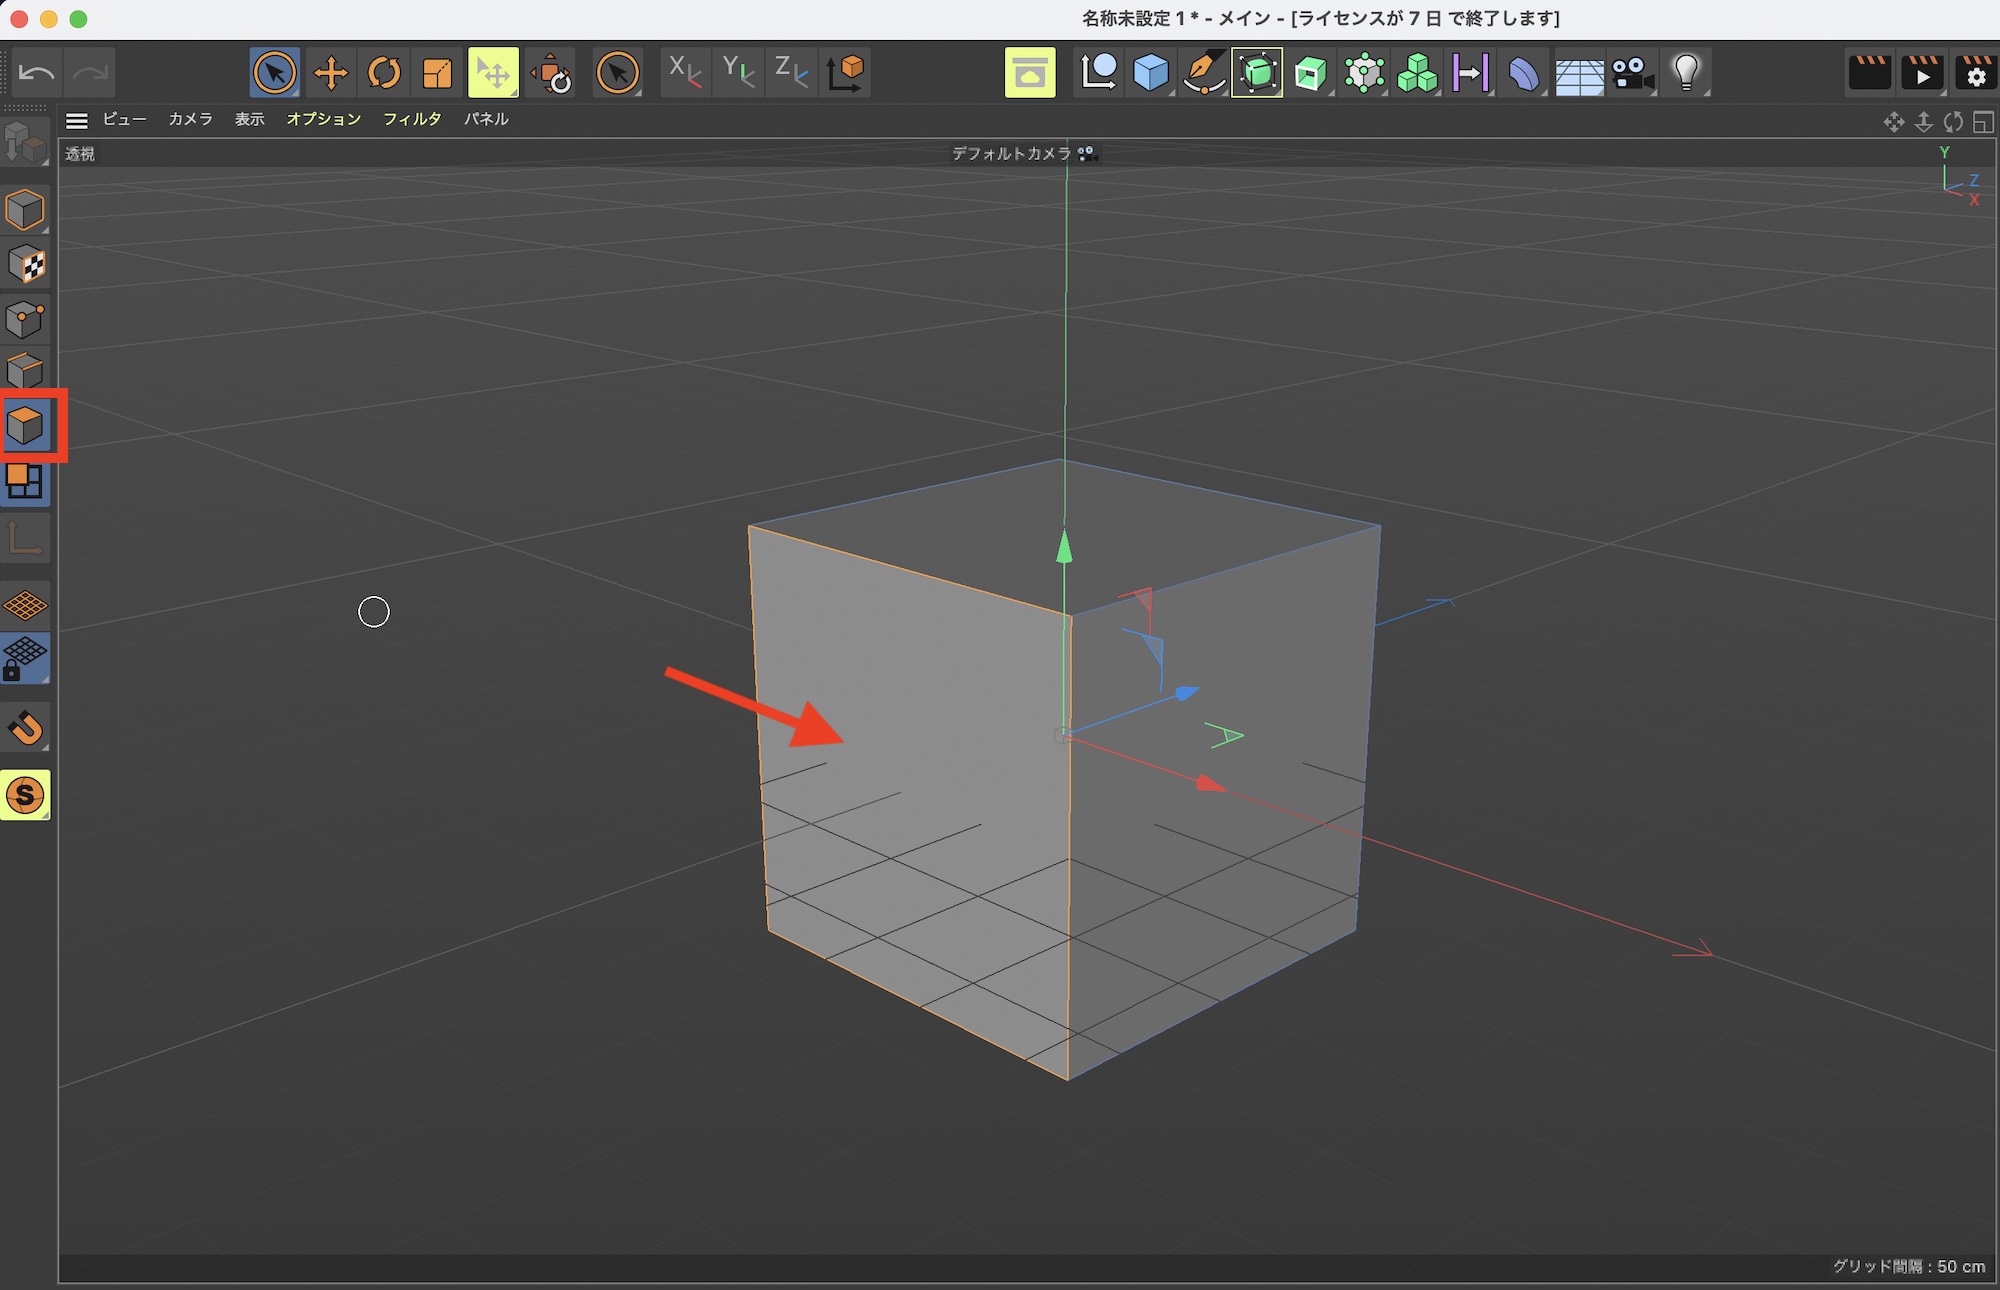
Task: Add a Camera object
Action: pos(1632,73)
